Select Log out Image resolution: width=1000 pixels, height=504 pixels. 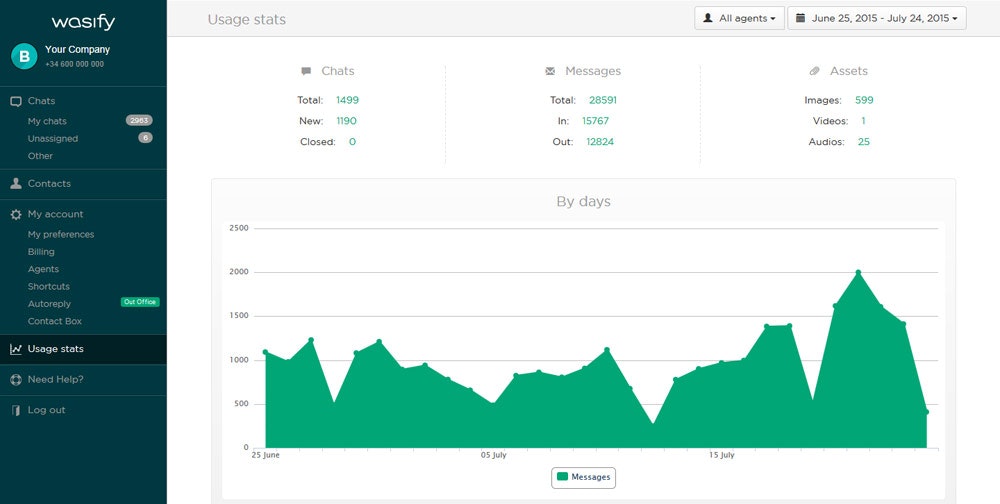[47, 410]
